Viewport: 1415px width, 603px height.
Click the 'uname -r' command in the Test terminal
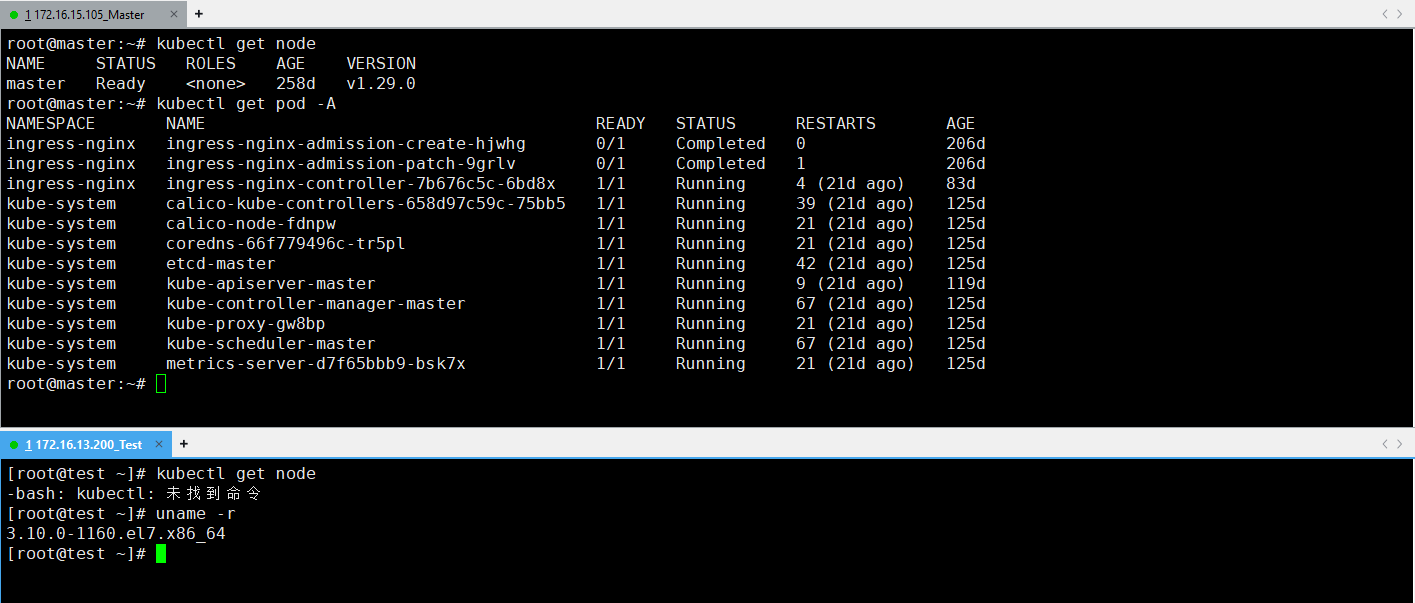coord(196,514)
